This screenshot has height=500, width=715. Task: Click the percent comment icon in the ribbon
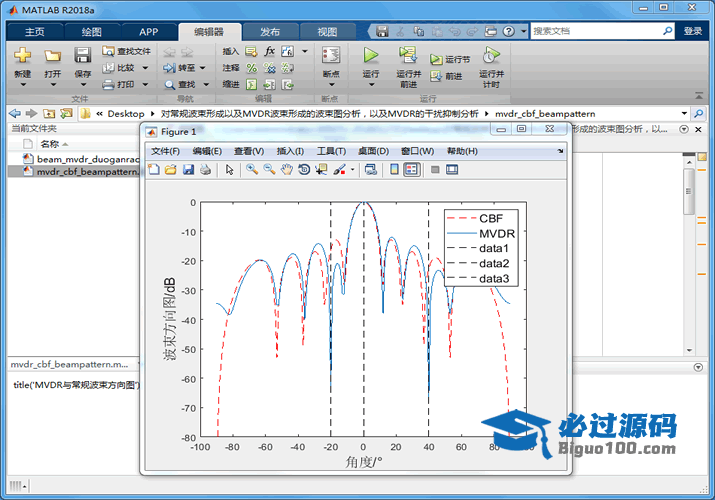[x=252, y=68]
